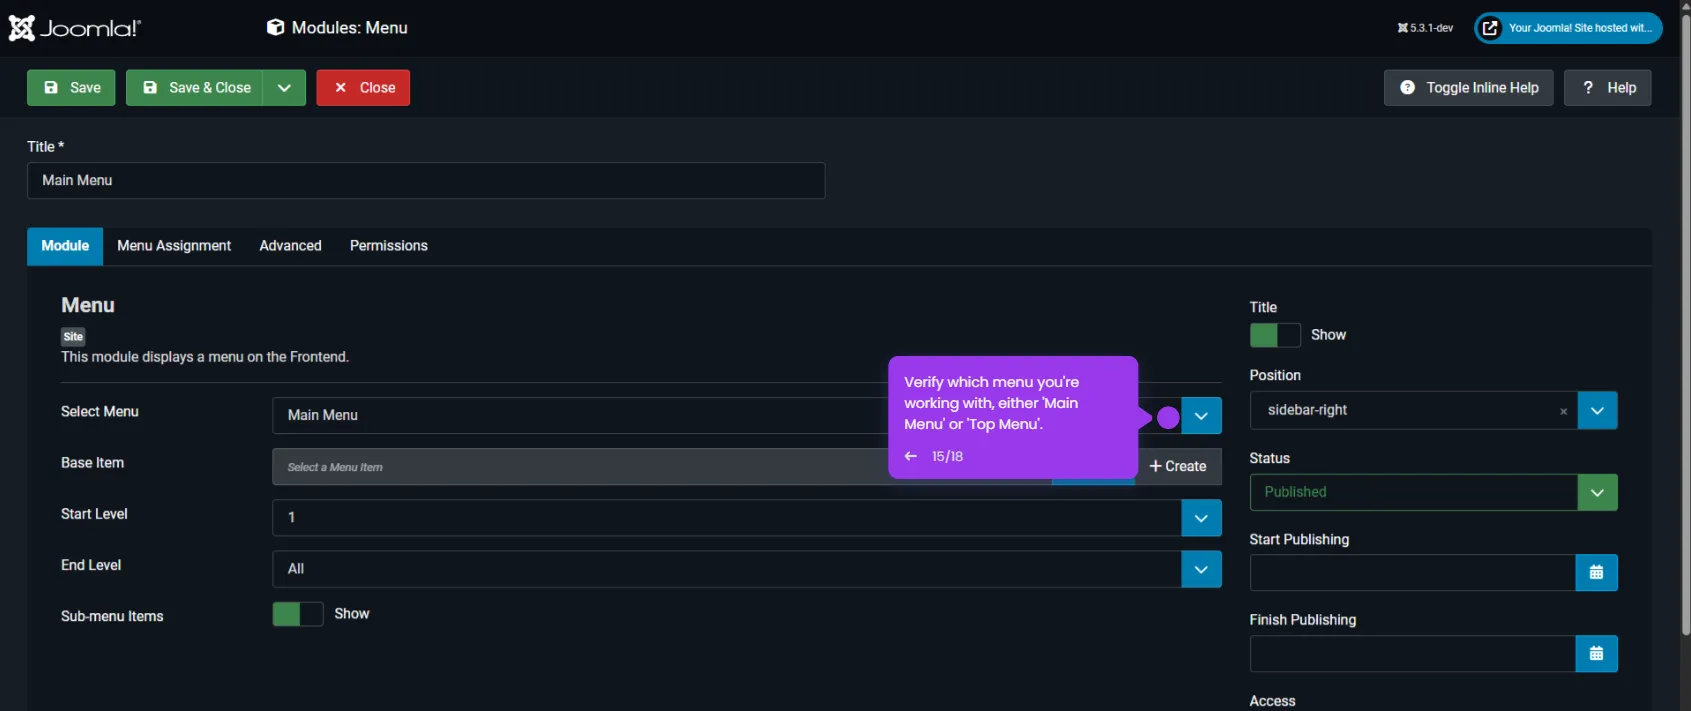Expand the Start Level dropdown
Viewport: 1691px width, 711px height.
[1201, 518]
